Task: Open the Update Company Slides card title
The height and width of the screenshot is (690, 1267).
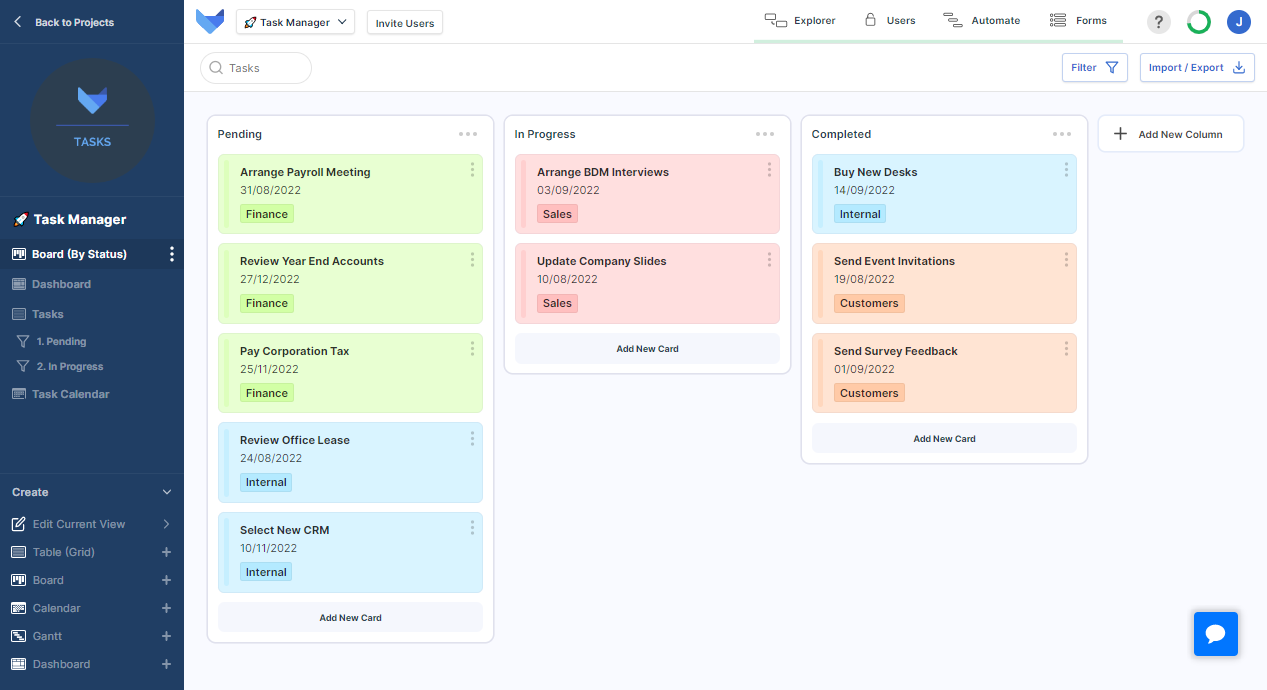Action: pyautogui.click(x=601, y=261)
